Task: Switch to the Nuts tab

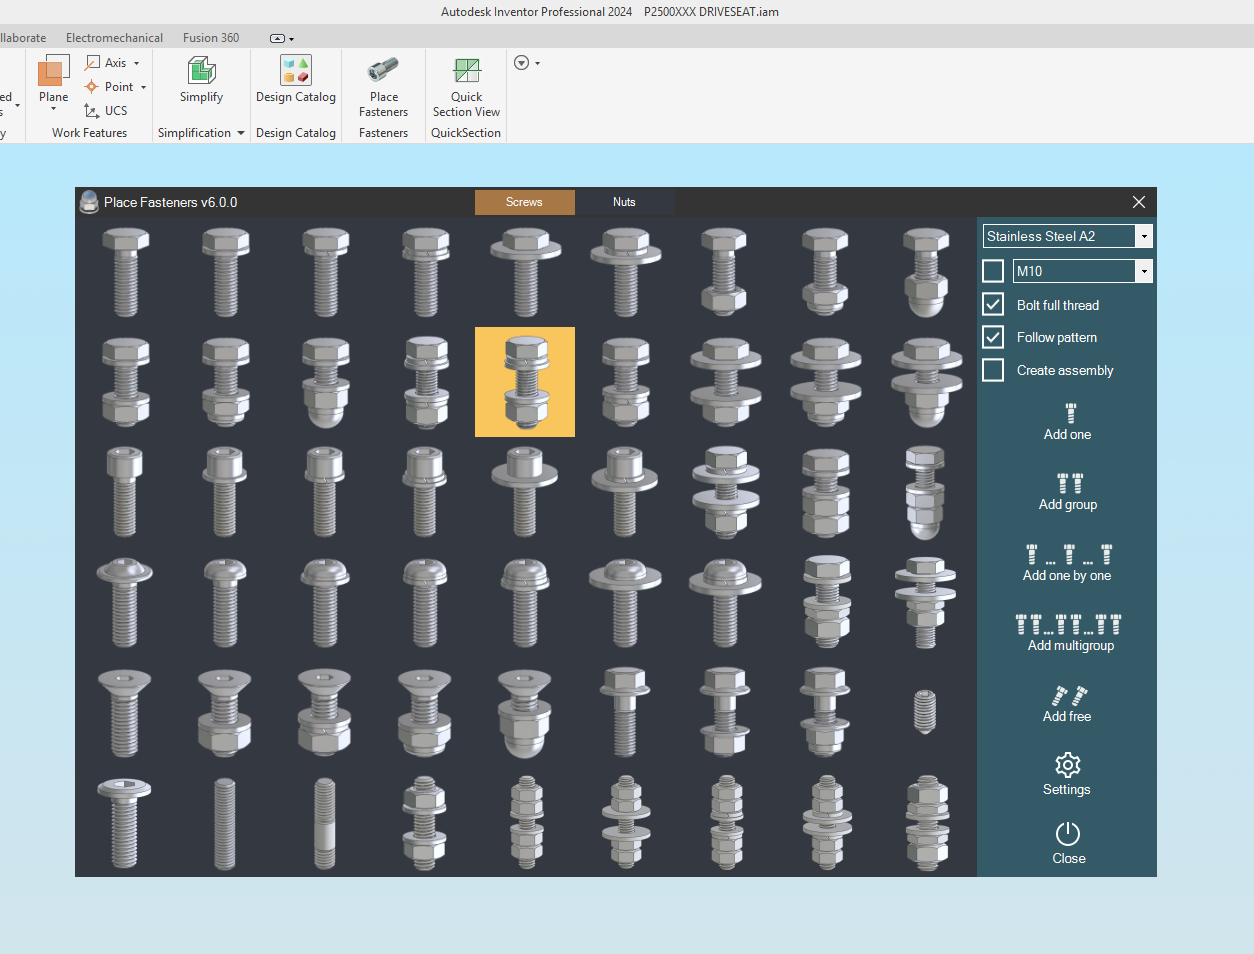Action: pyautogui.click(x=624, y=202)
